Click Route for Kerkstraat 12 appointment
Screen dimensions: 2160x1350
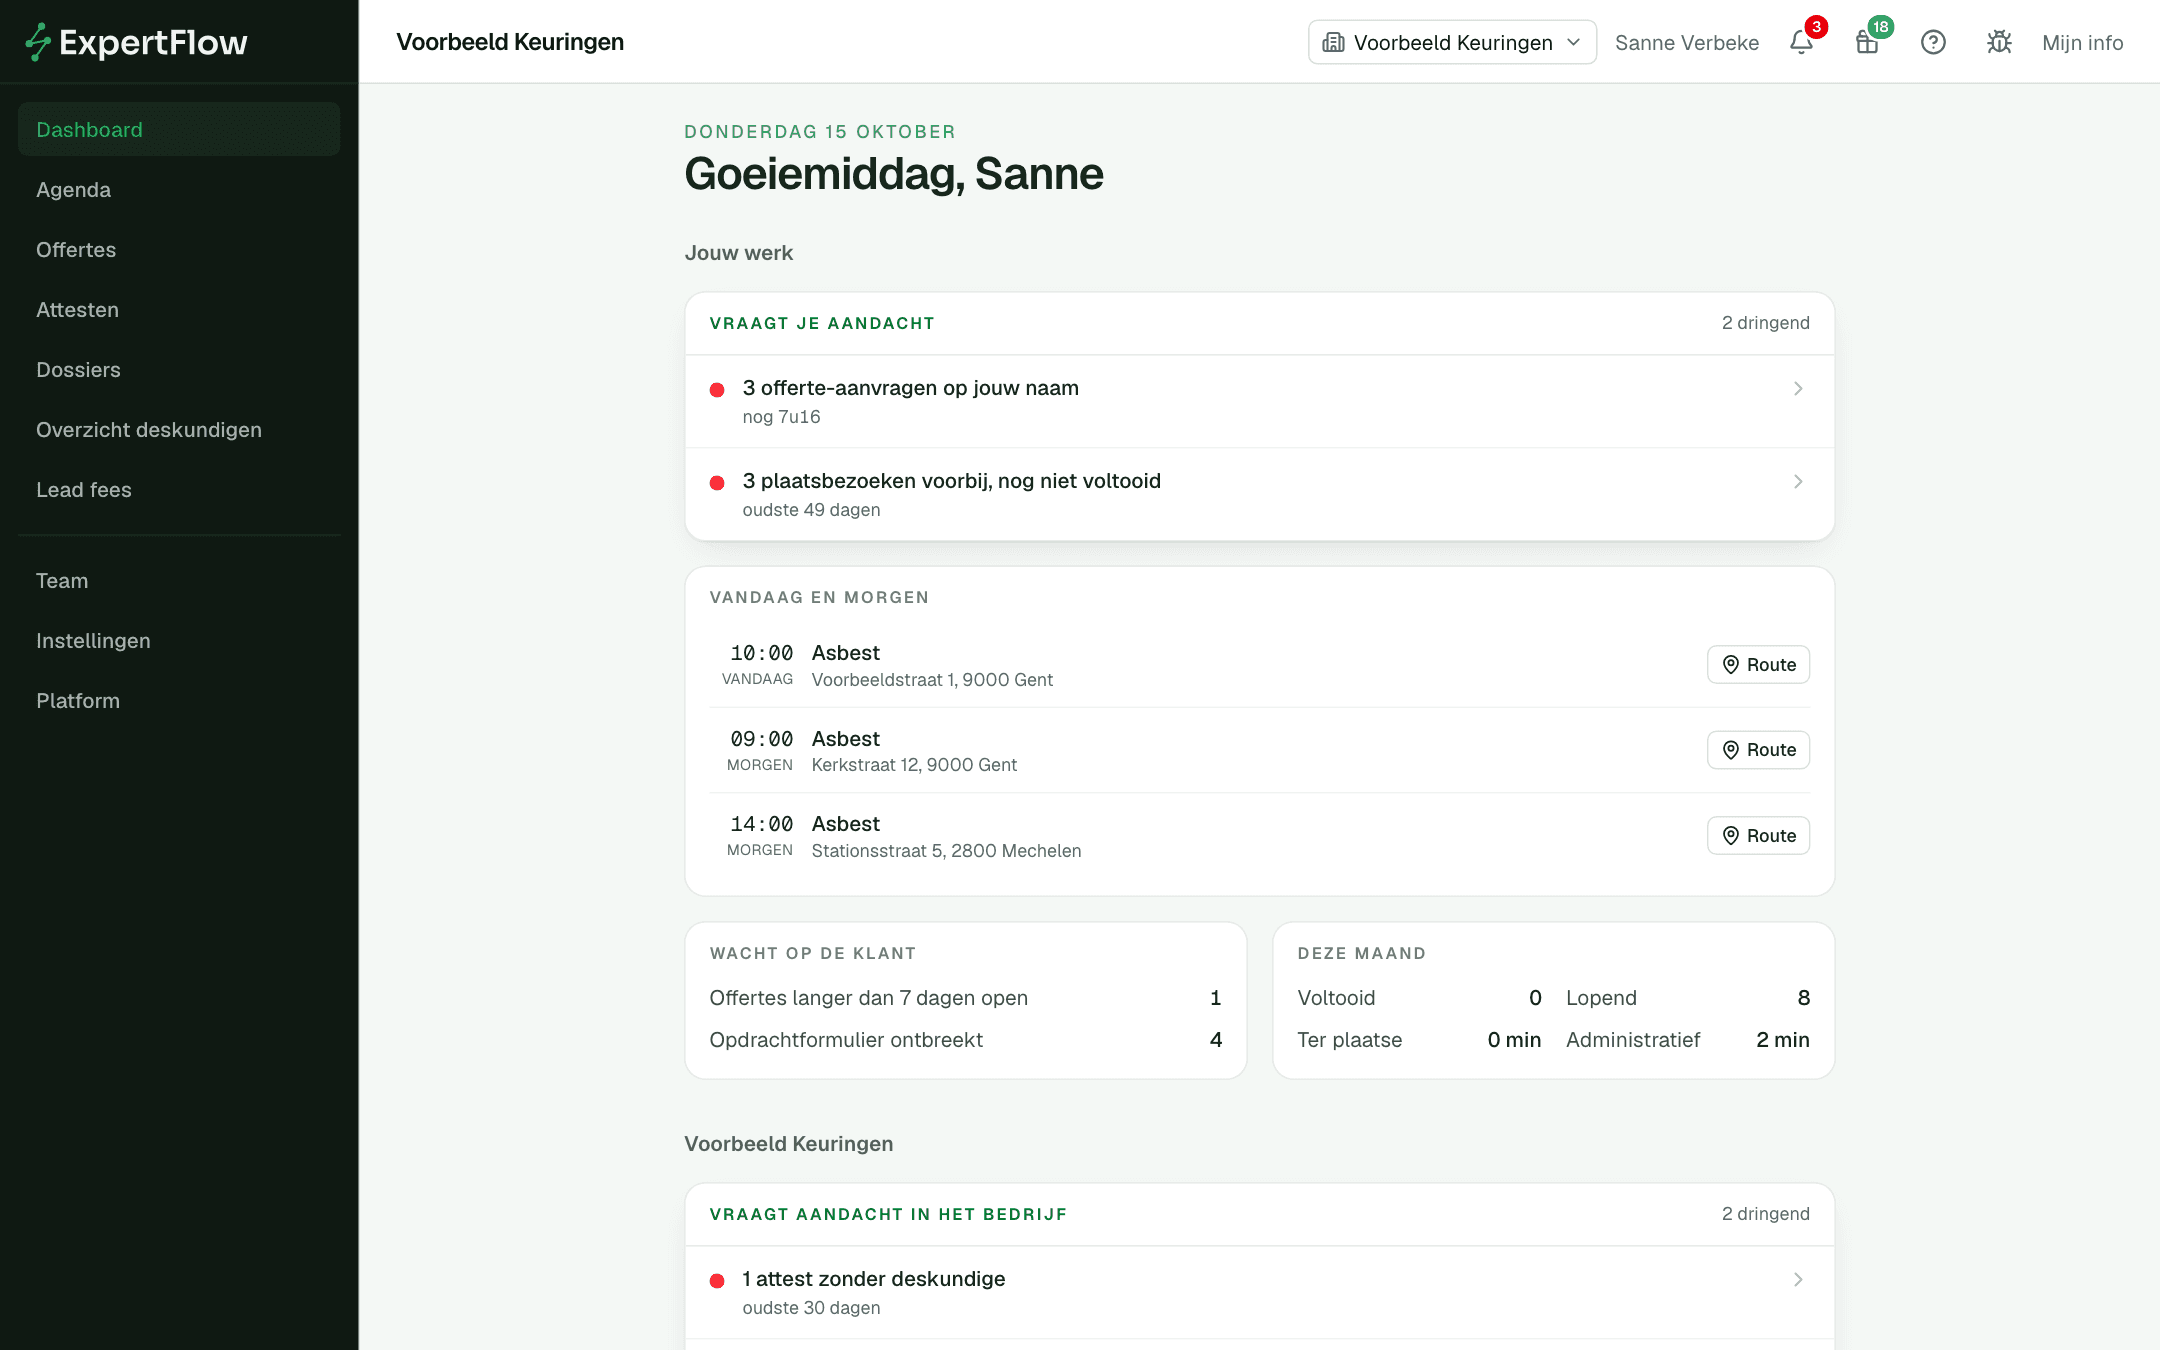pos(1758,749)
